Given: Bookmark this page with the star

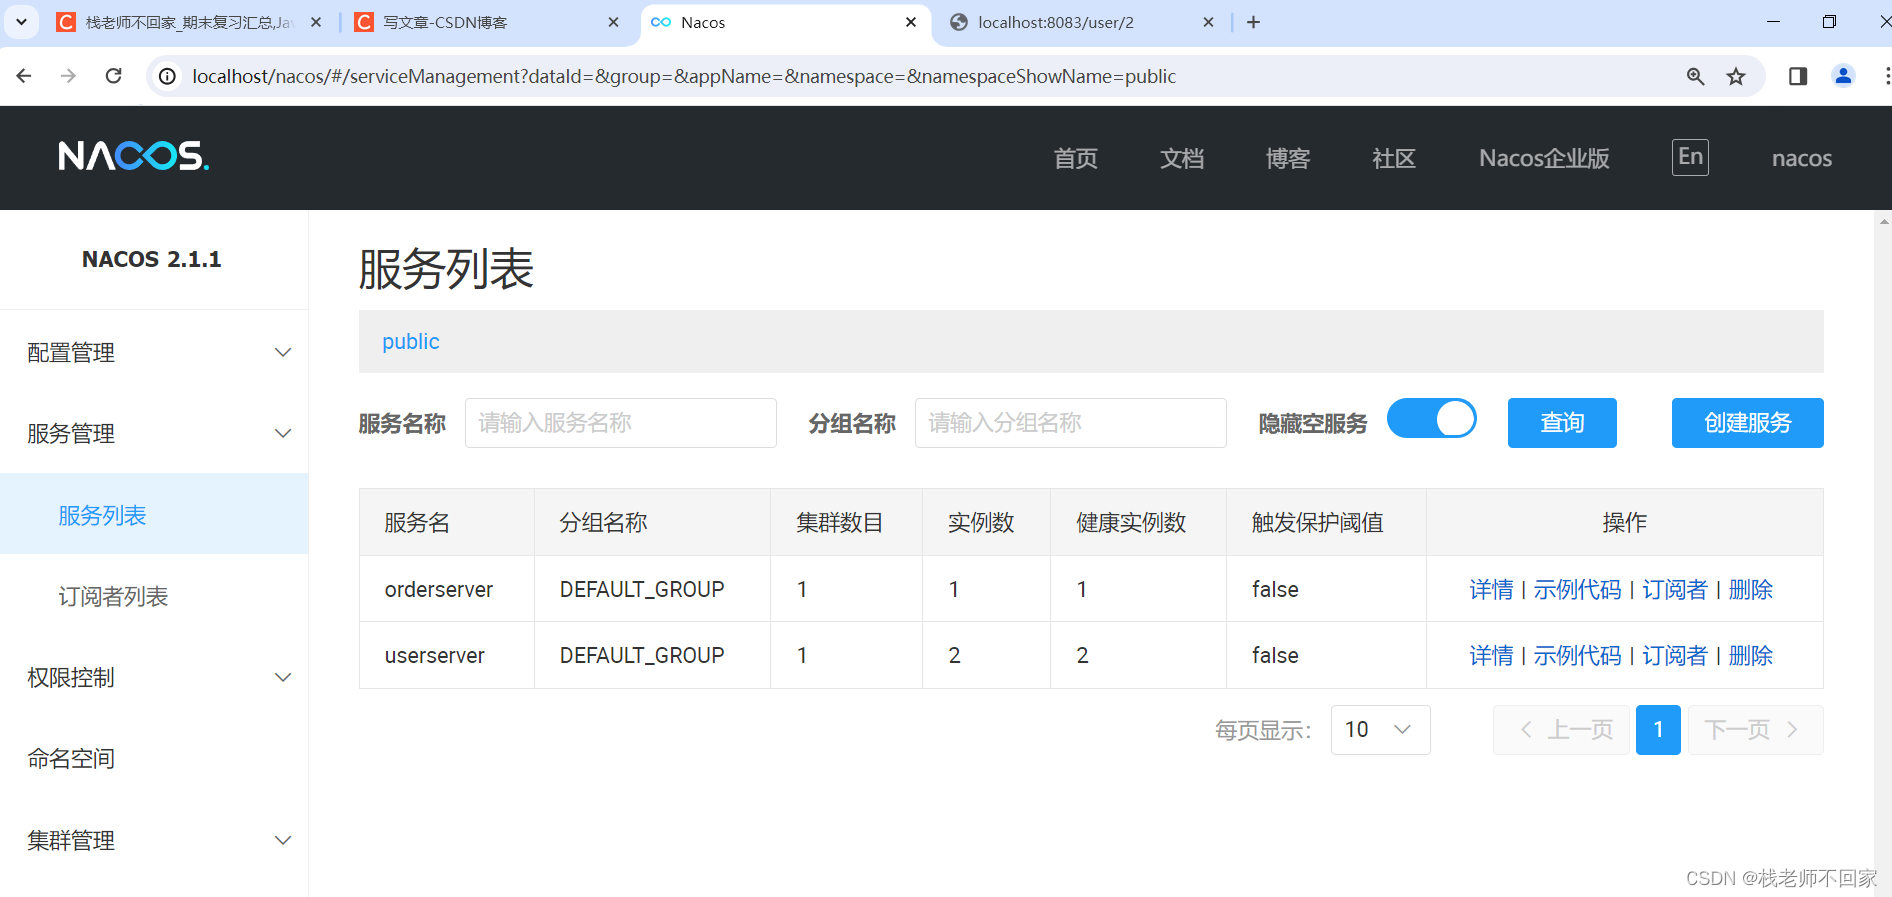Looking at the screenshot, I should pyautogui.click(x=1736, y=76).
